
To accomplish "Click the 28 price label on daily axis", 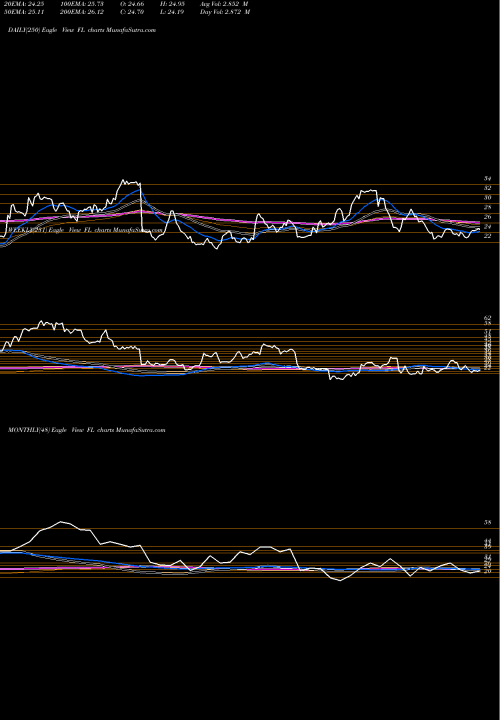I will coord(488,208).
